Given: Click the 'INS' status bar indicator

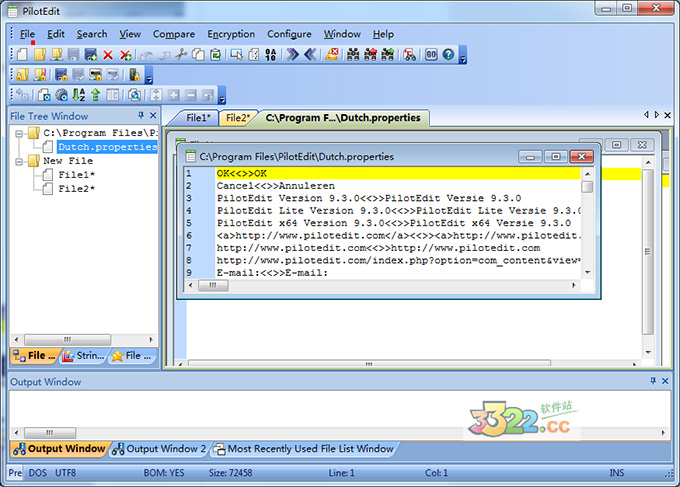Looking at the screenshot, I should coord(617,473).
